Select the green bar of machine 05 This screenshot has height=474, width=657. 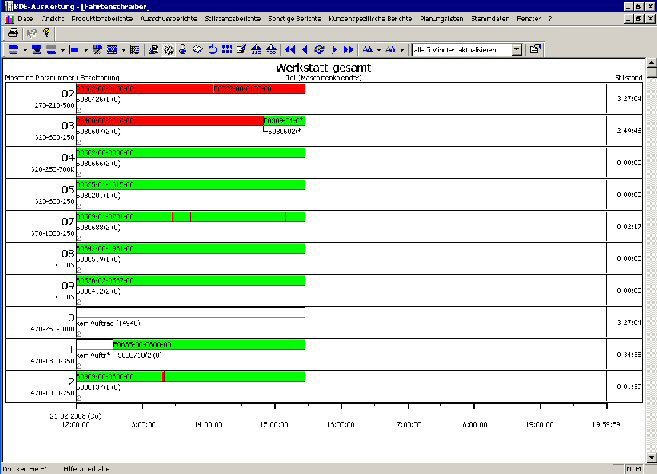(191, 185)
